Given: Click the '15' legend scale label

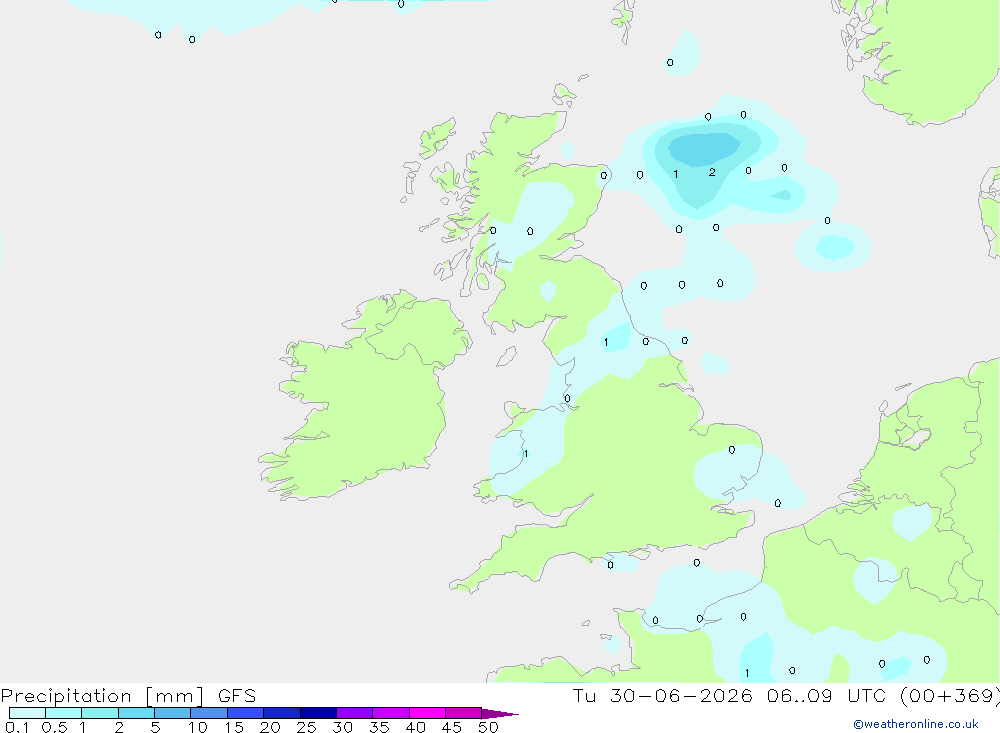Looking at the screenshot, I should (x=234, y=727).
